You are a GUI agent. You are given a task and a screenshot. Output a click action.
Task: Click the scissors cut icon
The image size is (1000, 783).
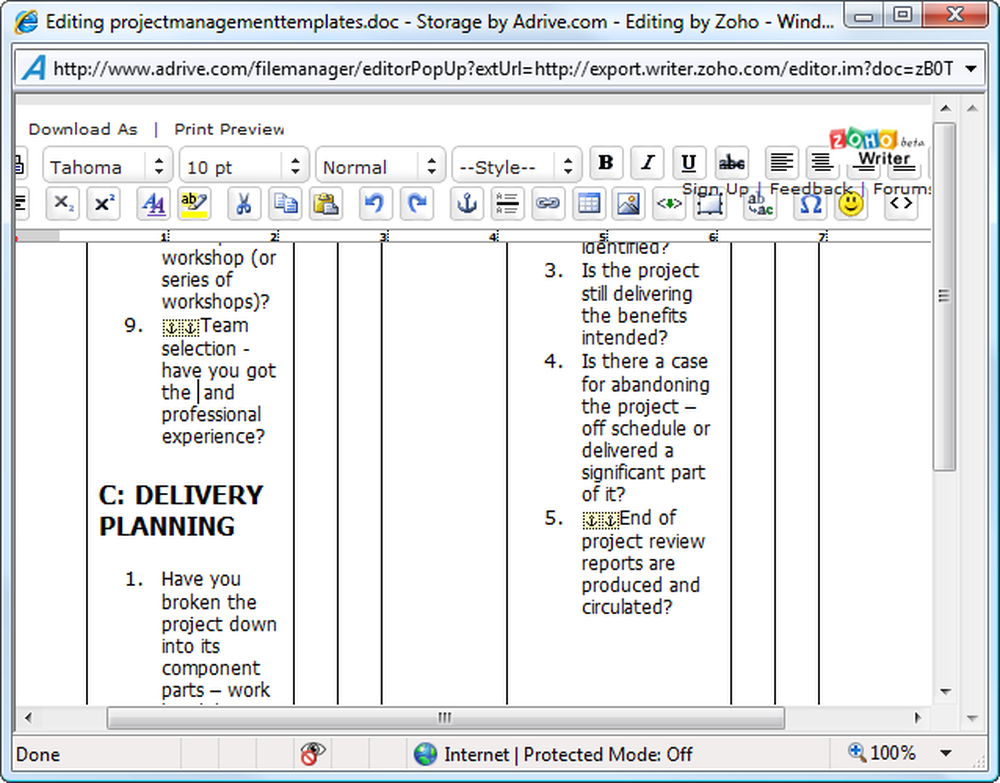[244, 204]
